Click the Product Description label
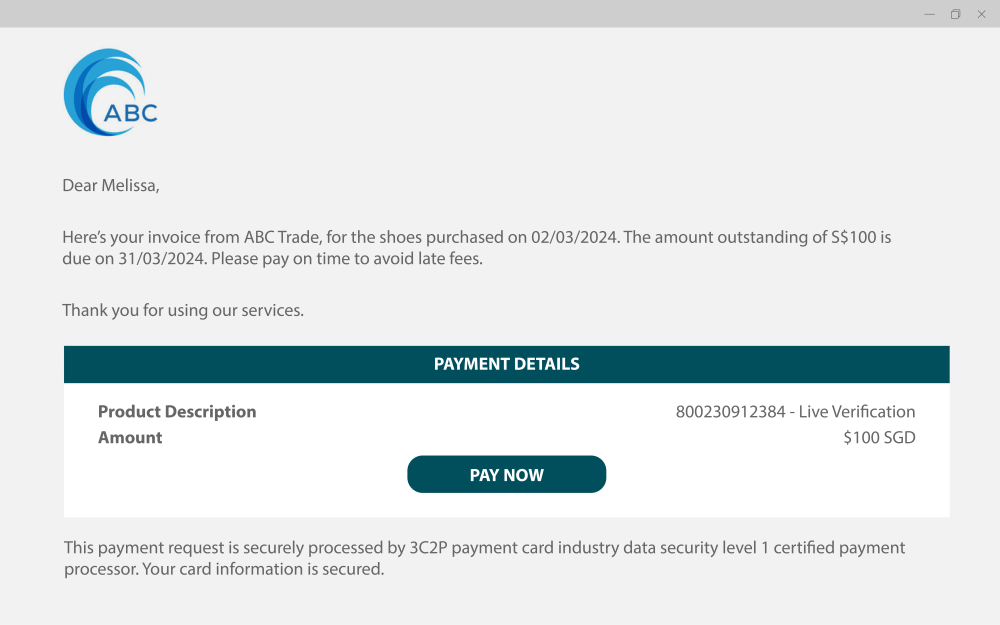The width and height of the screenshot is (1000, 625). (177, 412)
